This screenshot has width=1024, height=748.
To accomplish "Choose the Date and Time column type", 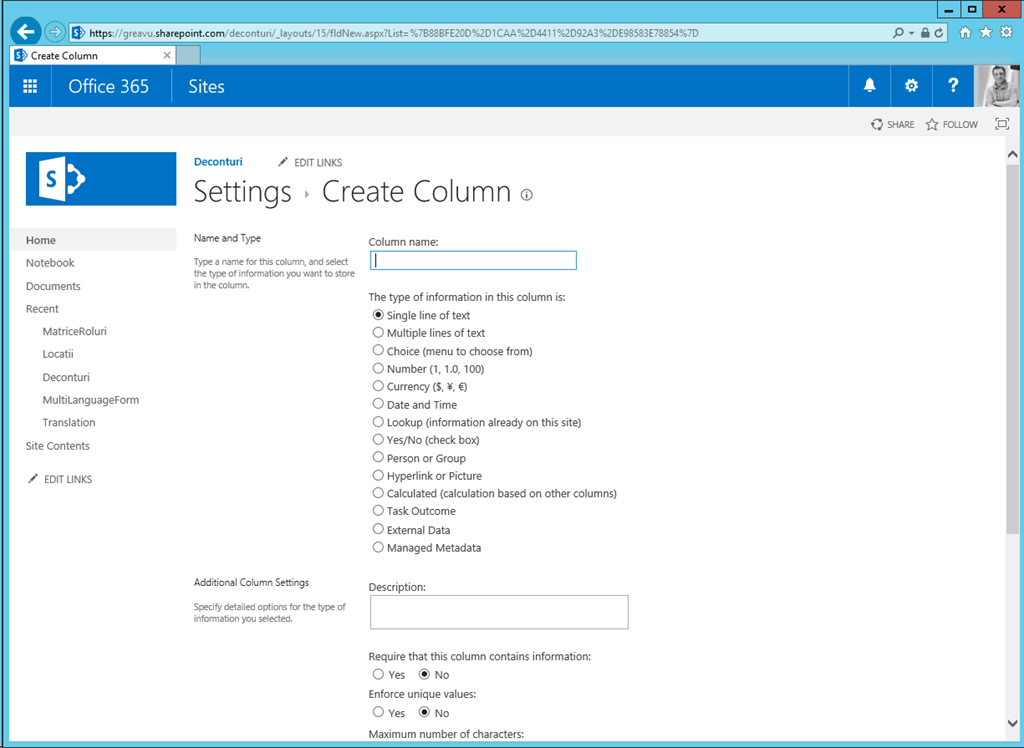I will [x=378, y=405].
